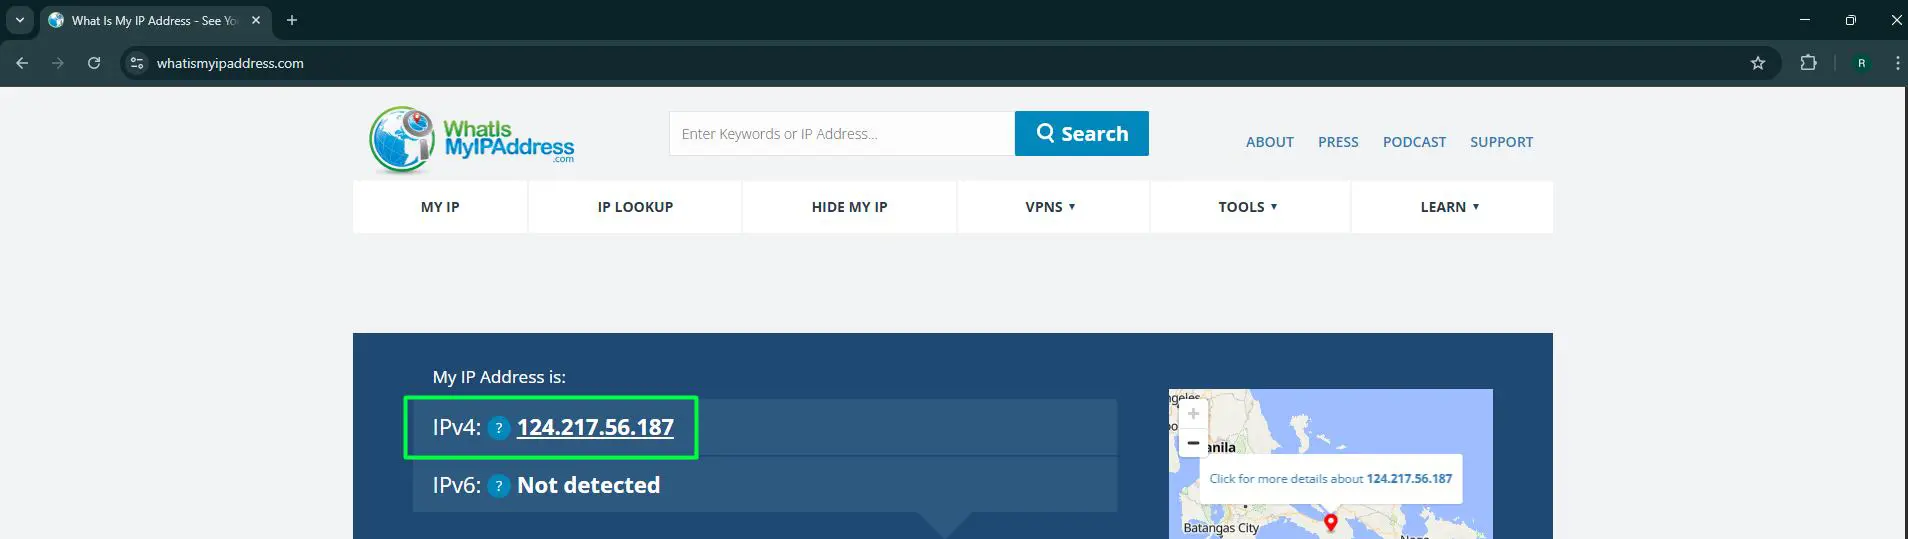Select MY IP in navigation
Image resolution: width=1908 pixels, height=539 pixels.
tap(440, 207)
